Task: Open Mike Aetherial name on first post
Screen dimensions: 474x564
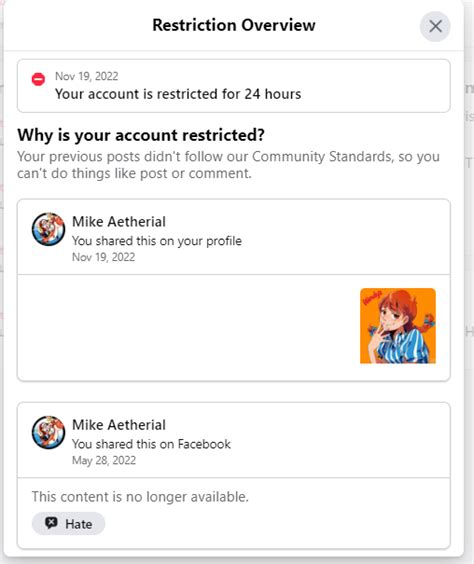Action: point(119,222)
